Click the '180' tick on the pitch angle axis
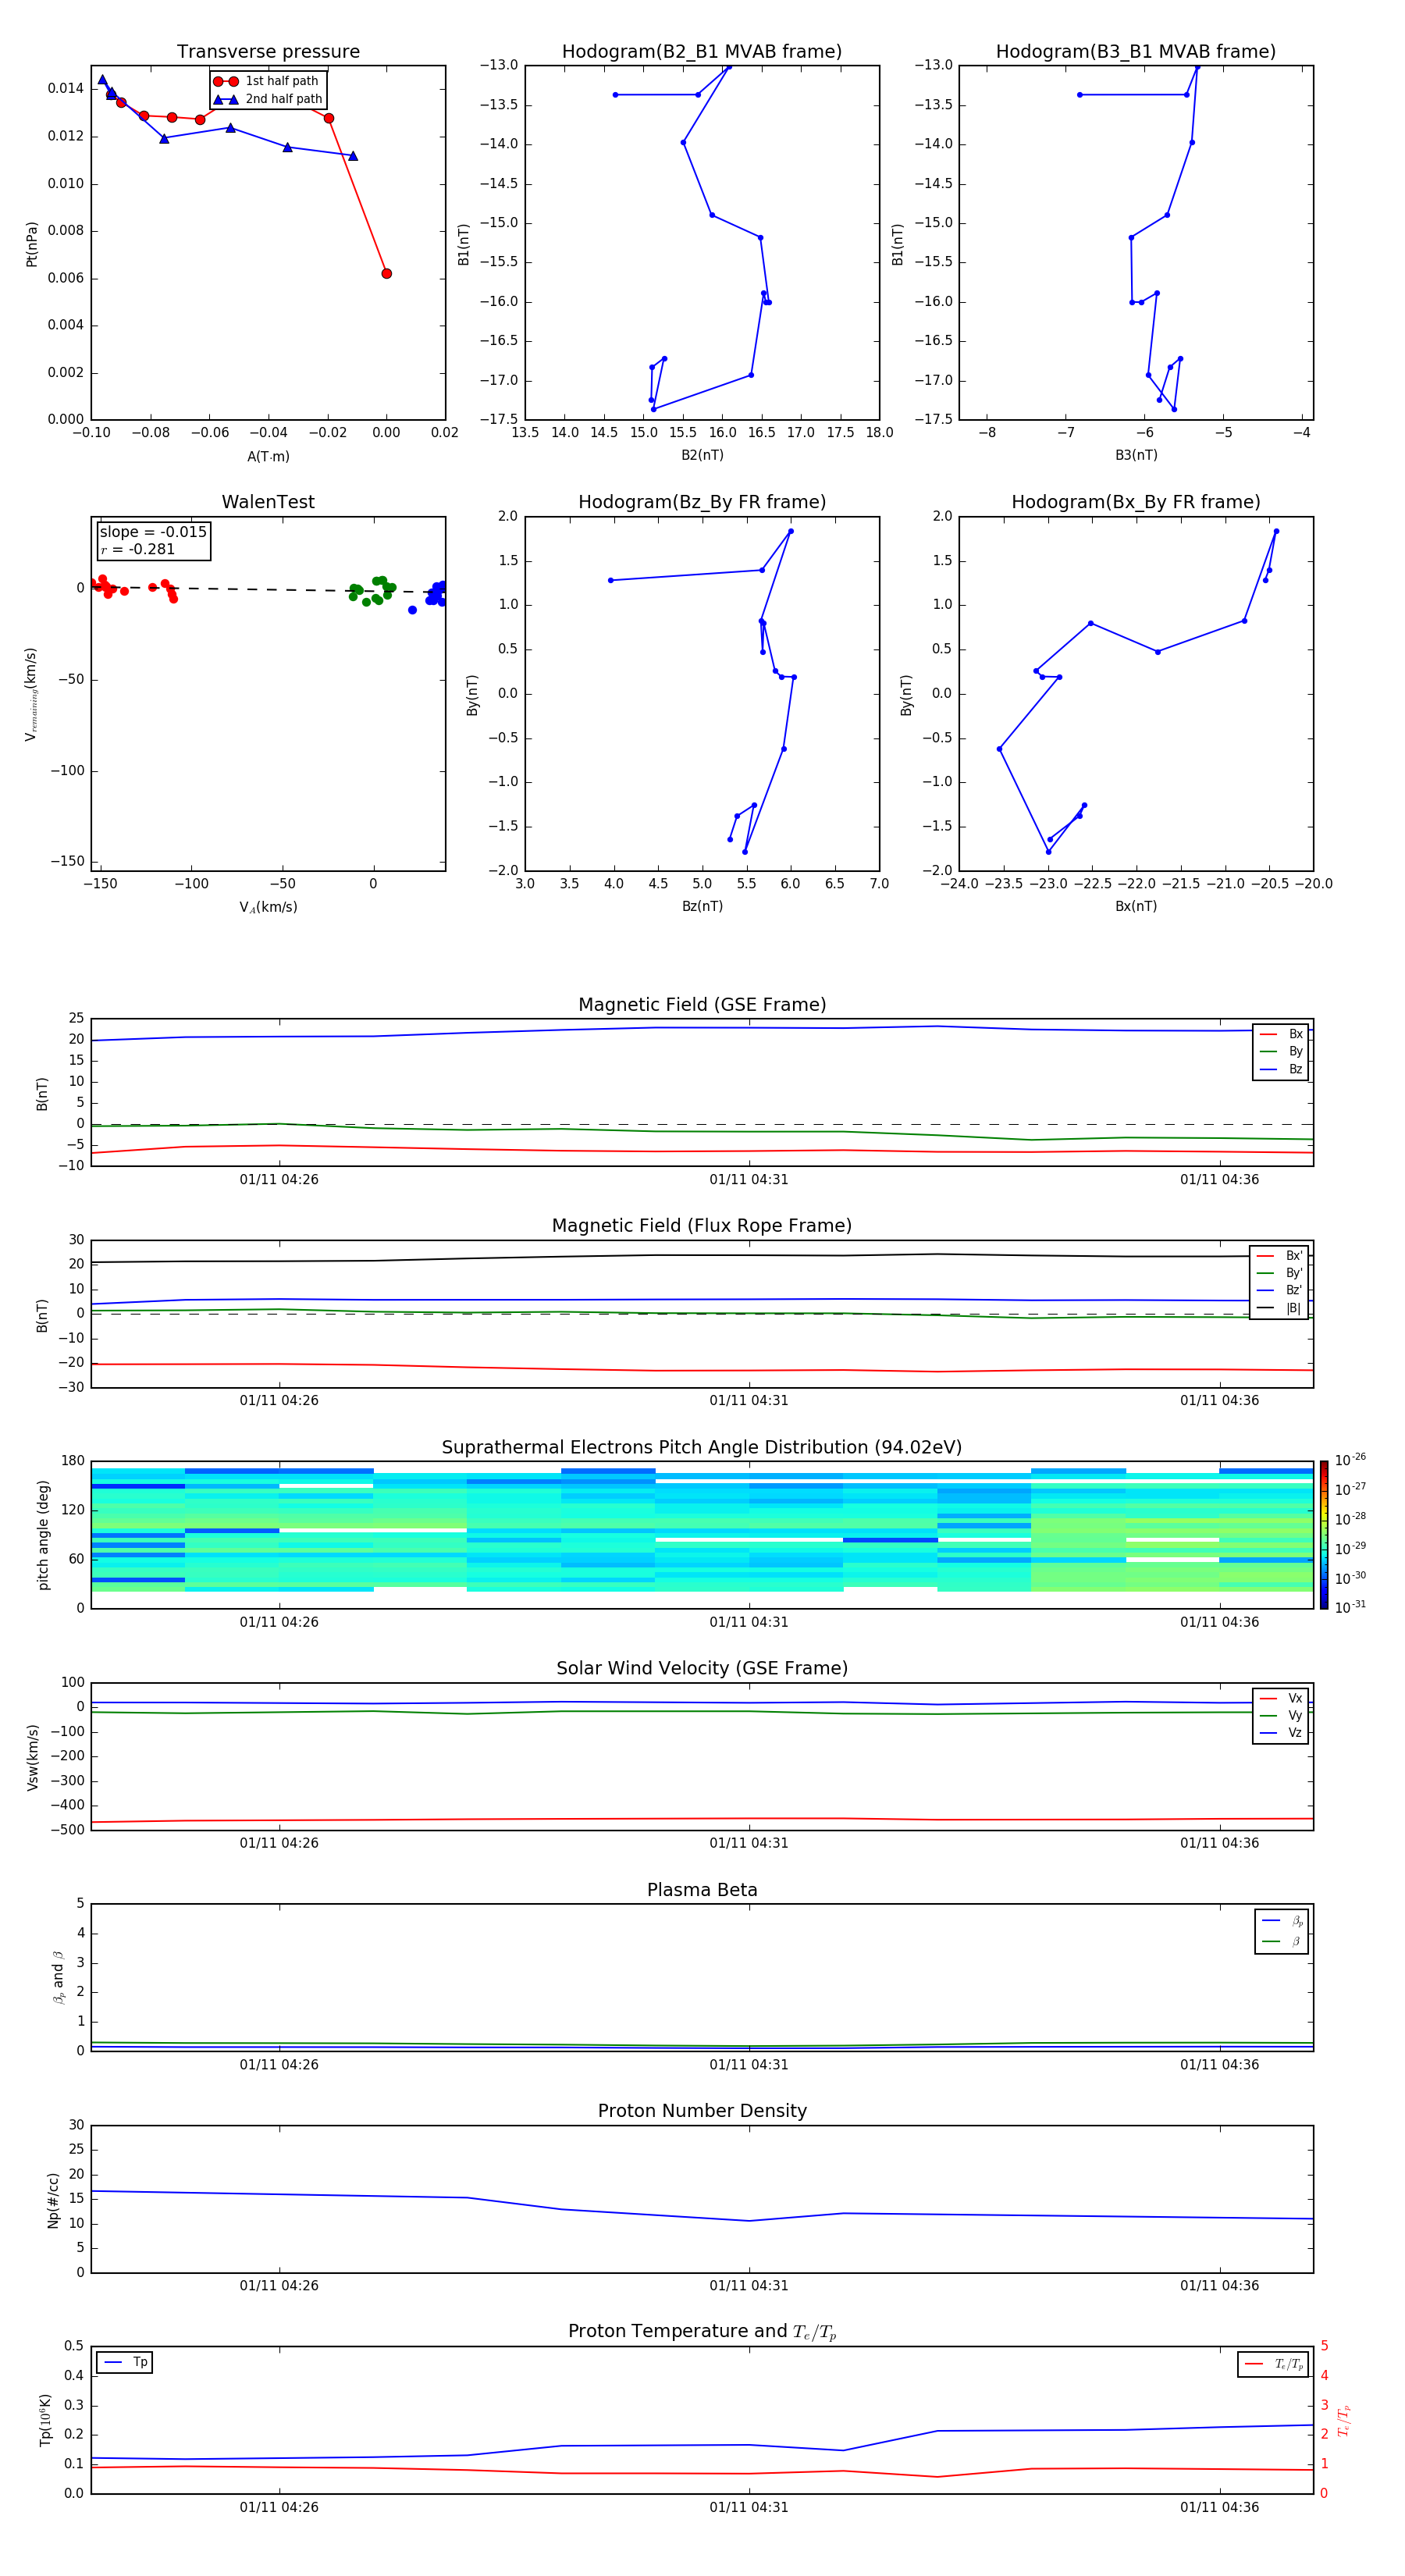The image size is (1405, 2576). (x=73, y=1461)
